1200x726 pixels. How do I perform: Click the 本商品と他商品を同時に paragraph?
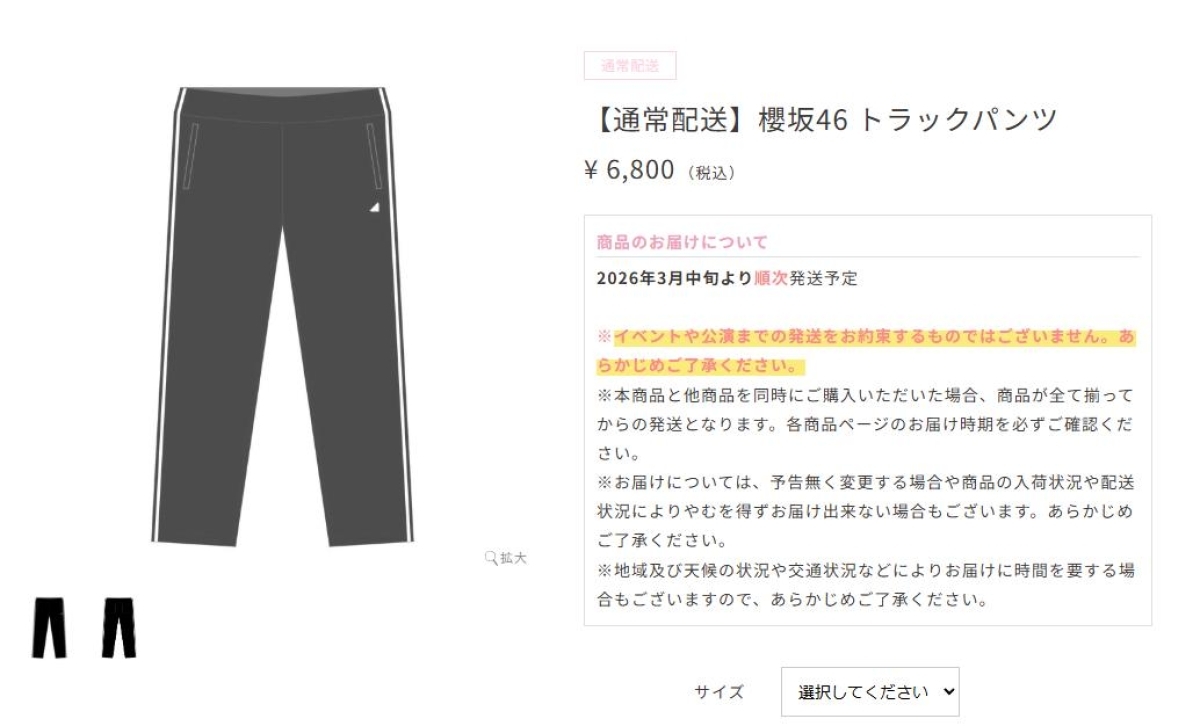point(866,424)
